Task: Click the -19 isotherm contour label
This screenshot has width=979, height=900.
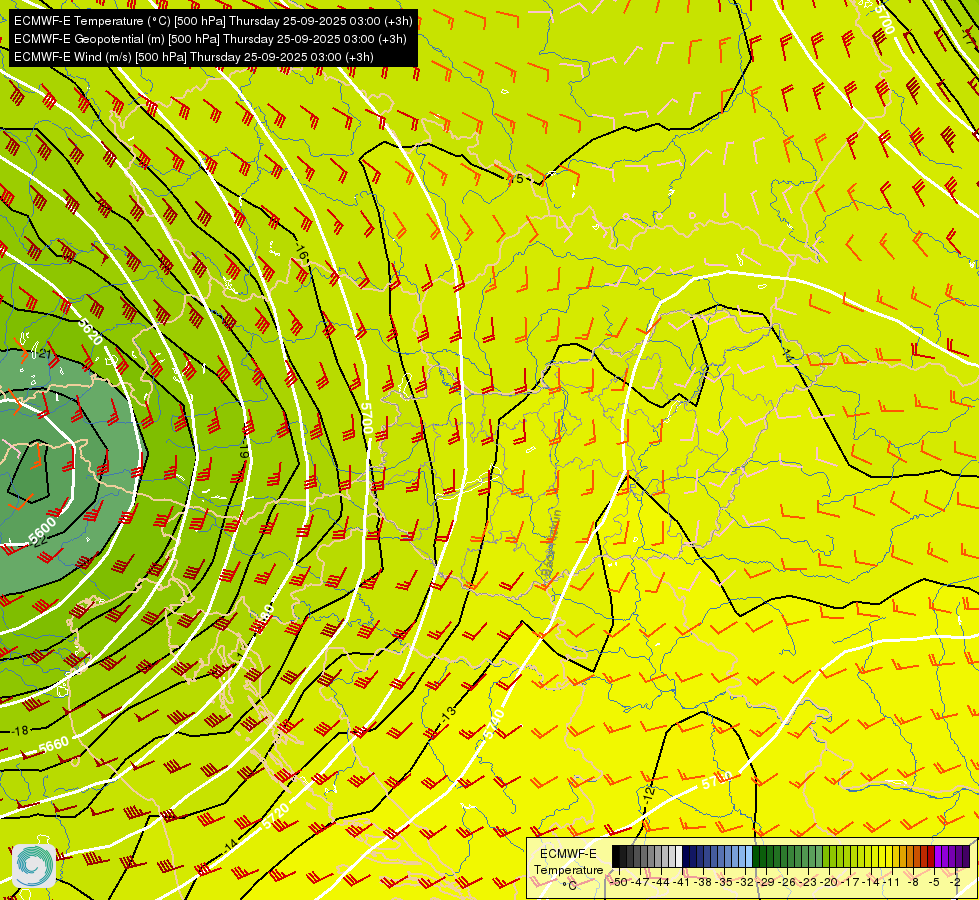Action: tap(245, 454)
